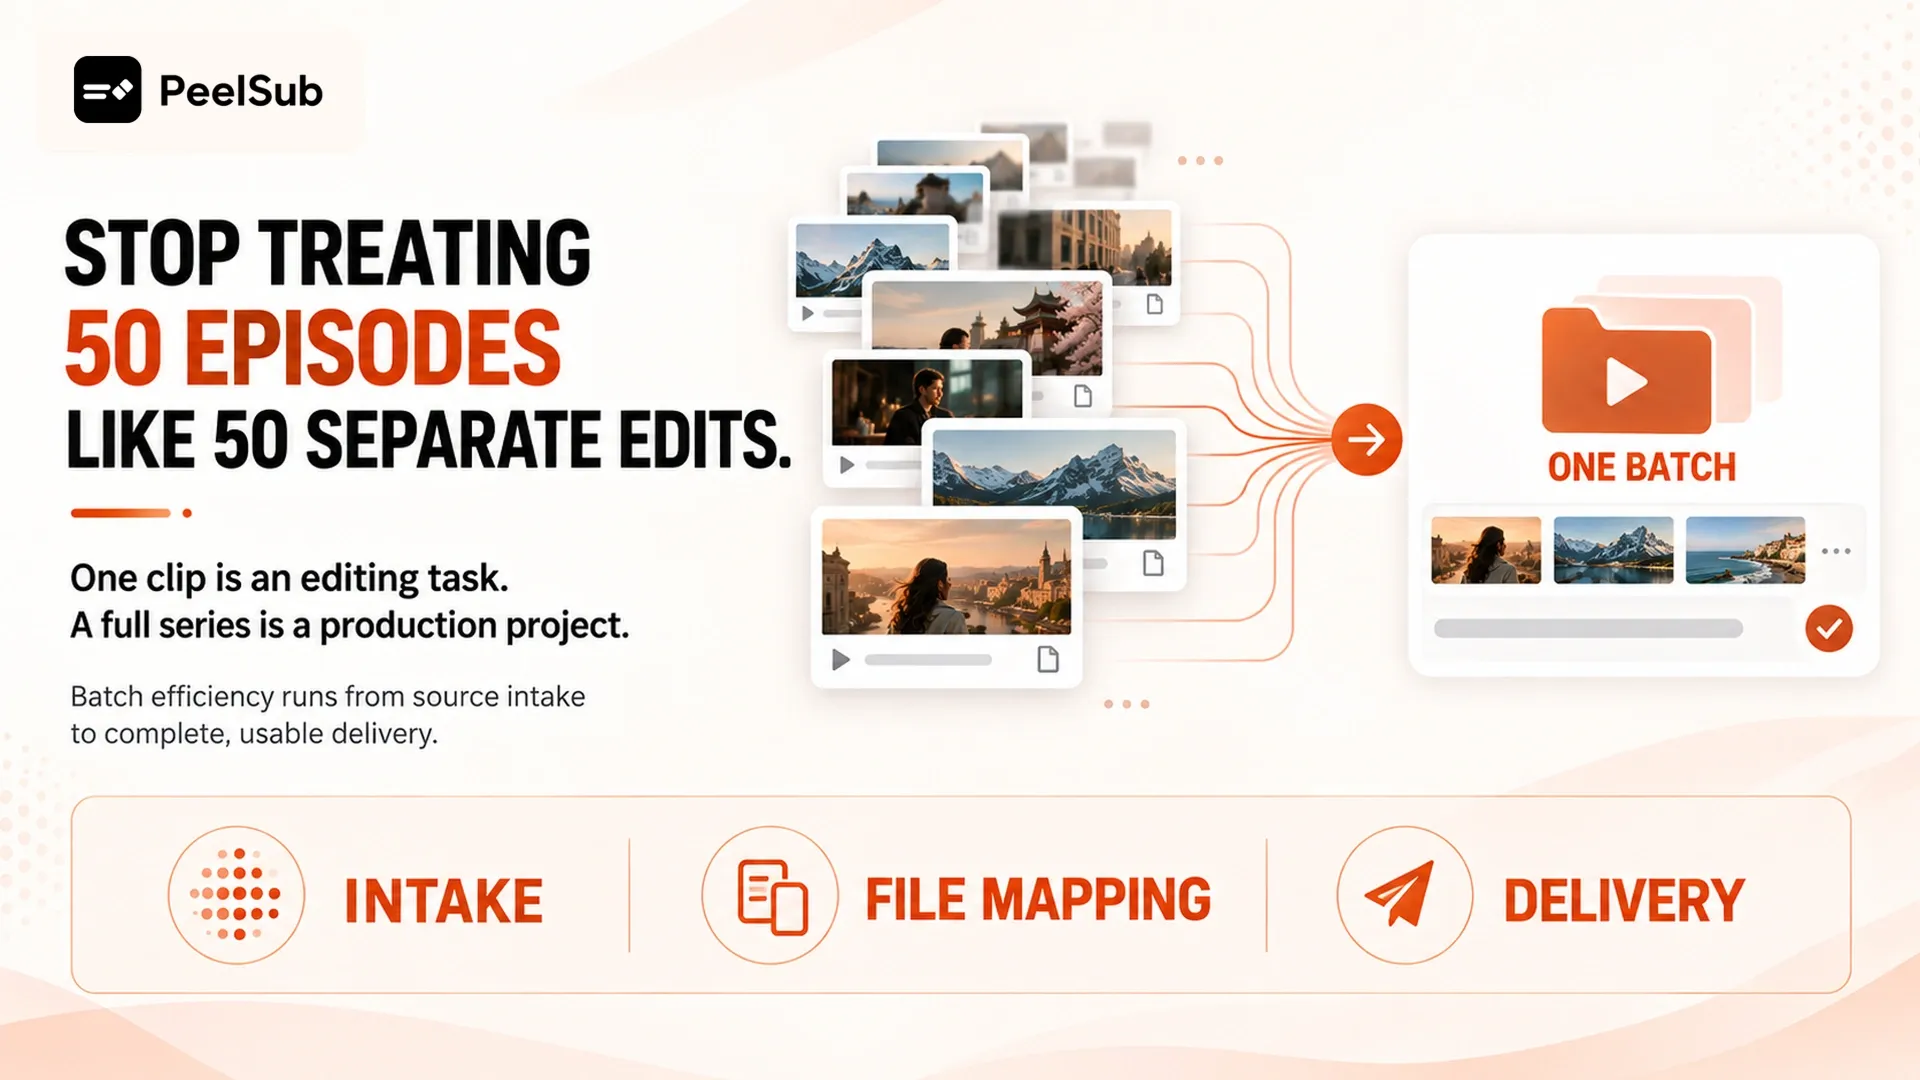Click the file icon beside the city buildings clip
Image resolution: width=1920 pixels, height=1080 pixels.
[1155, 304]
